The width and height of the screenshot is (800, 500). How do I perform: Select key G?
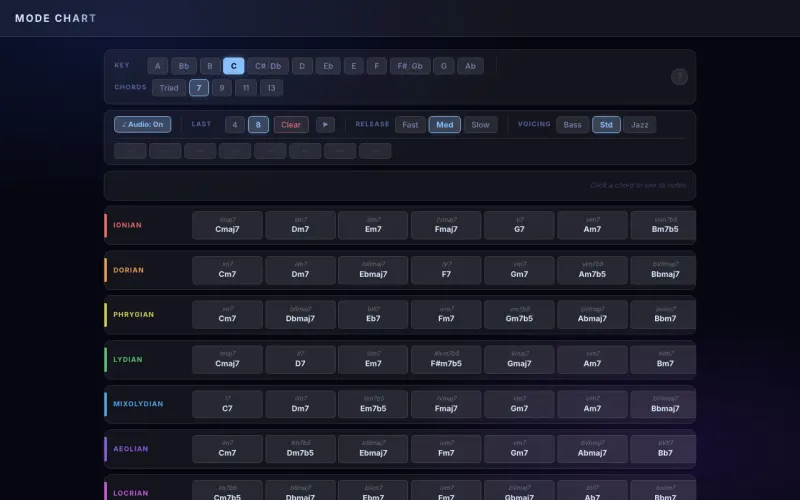pyautogui.click(x=444, y=66)
